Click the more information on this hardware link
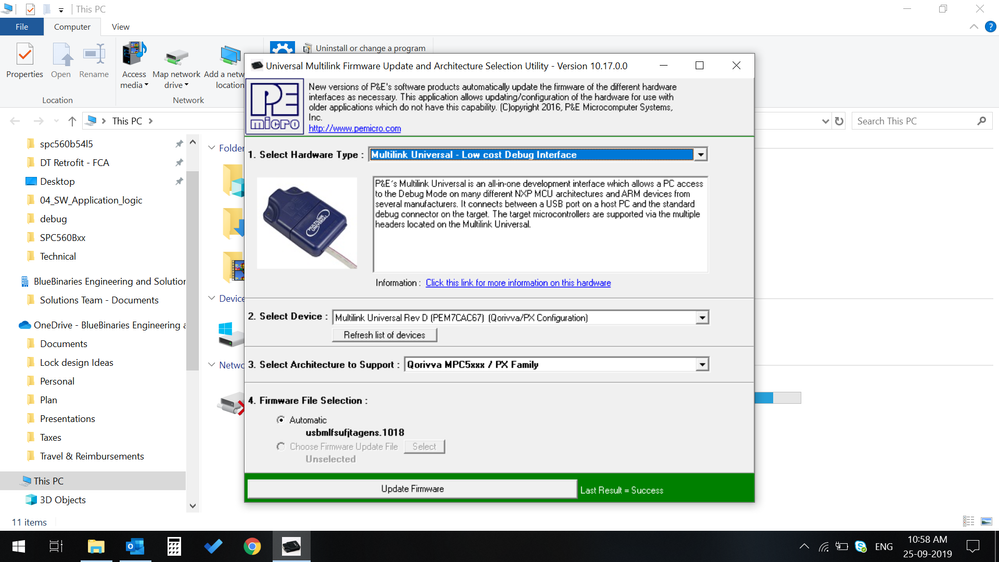The image size is (999, 562). [518, 283]
